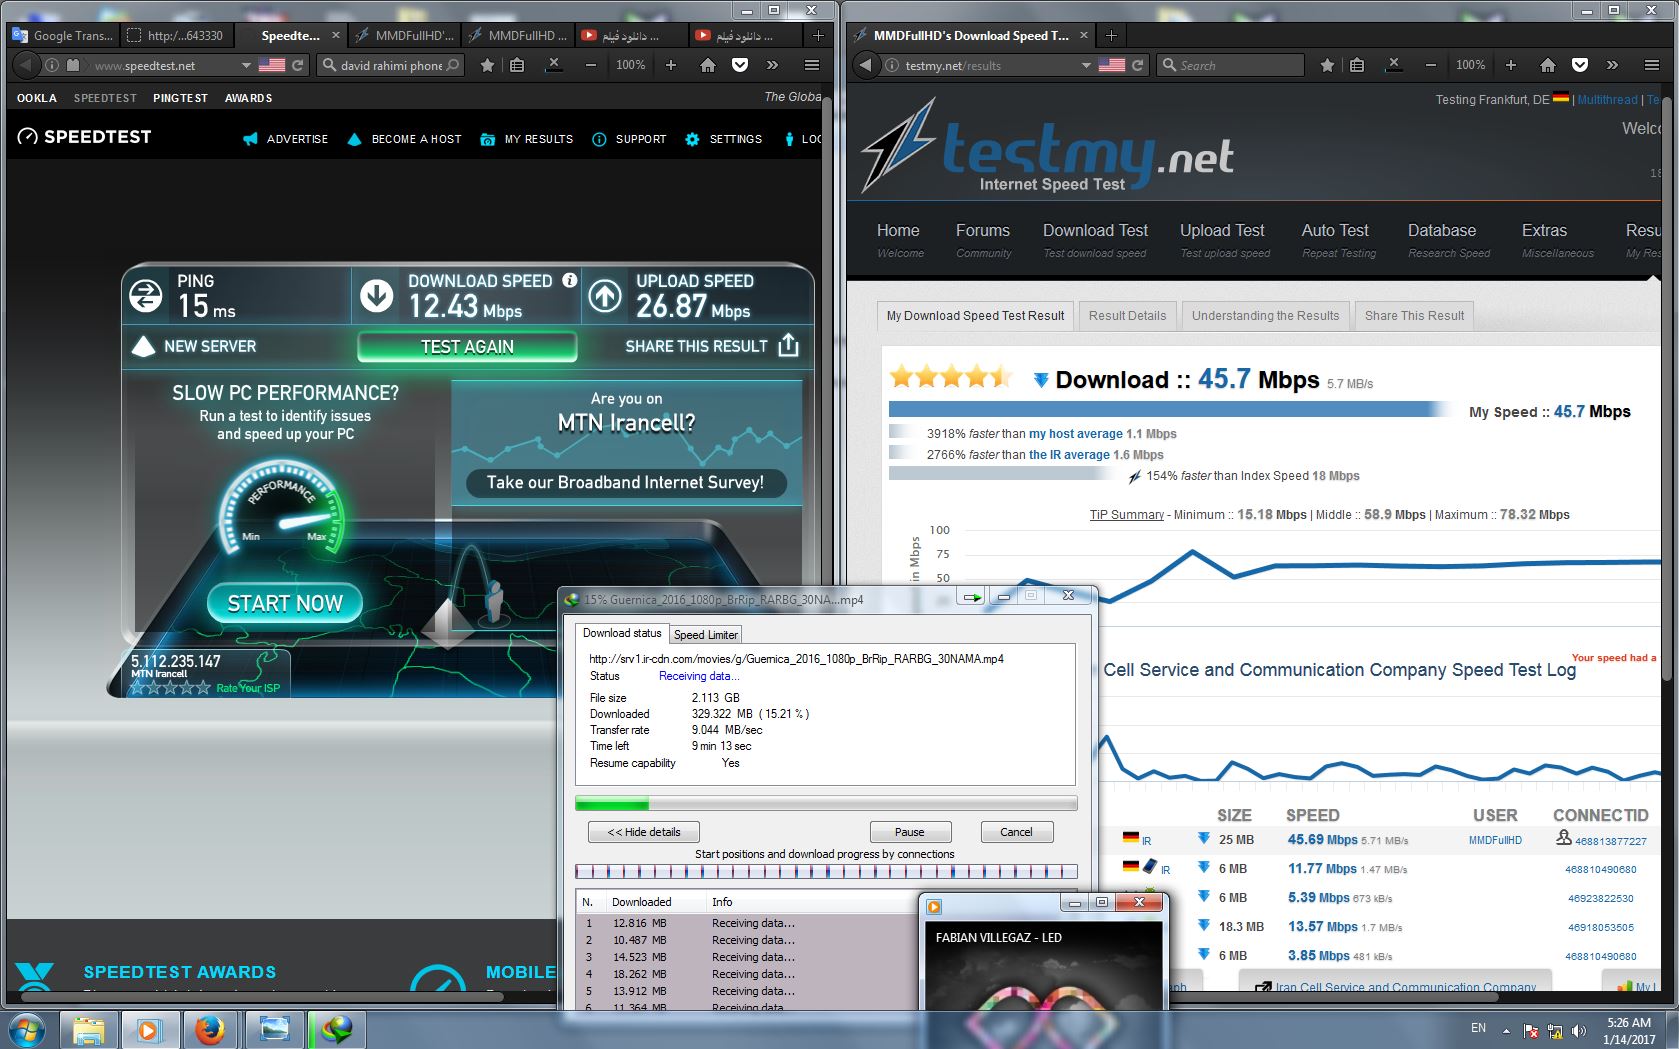Click Take our Broadband Internet Survey banner
The width and height of the screenshot is (1679, 1049).
[x=626, y=482]
